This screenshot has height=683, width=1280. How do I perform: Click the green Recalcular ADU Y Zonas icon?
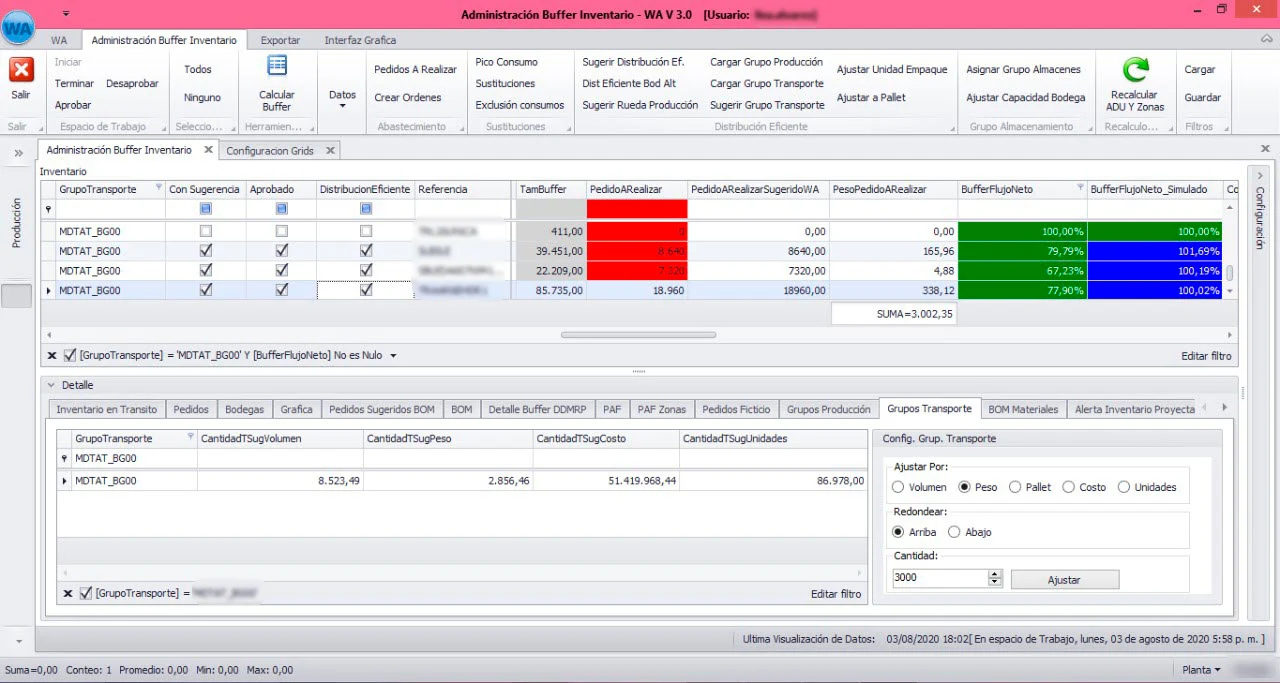1135,69
